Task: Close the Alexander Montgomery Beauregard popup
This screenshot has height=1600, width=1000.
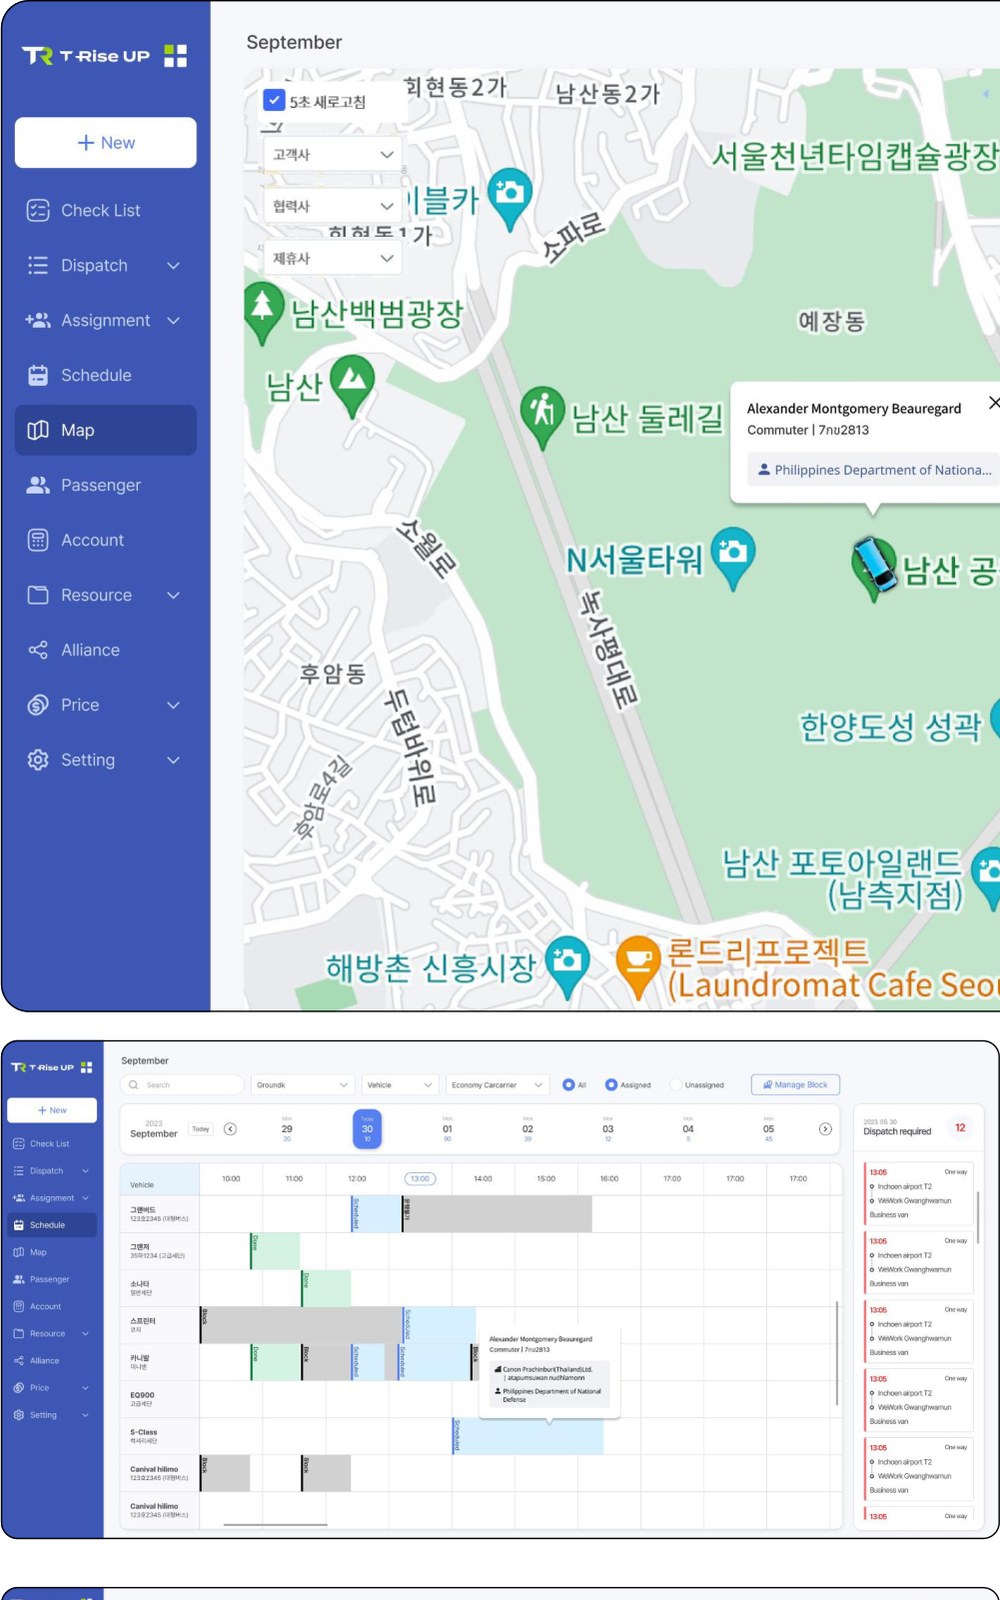Action: click(x=993, y=403)
